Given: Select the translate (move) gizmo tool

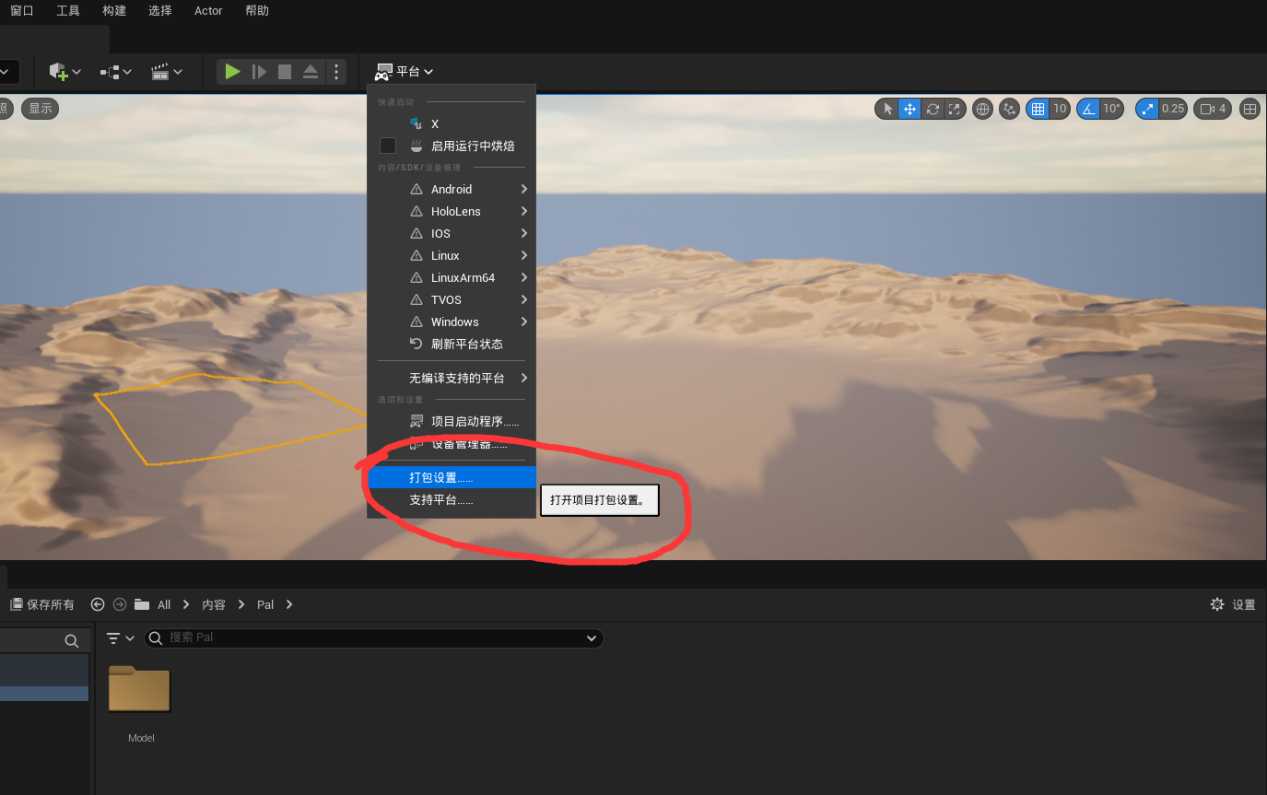Looking at the screenshot, I should 909,109.
